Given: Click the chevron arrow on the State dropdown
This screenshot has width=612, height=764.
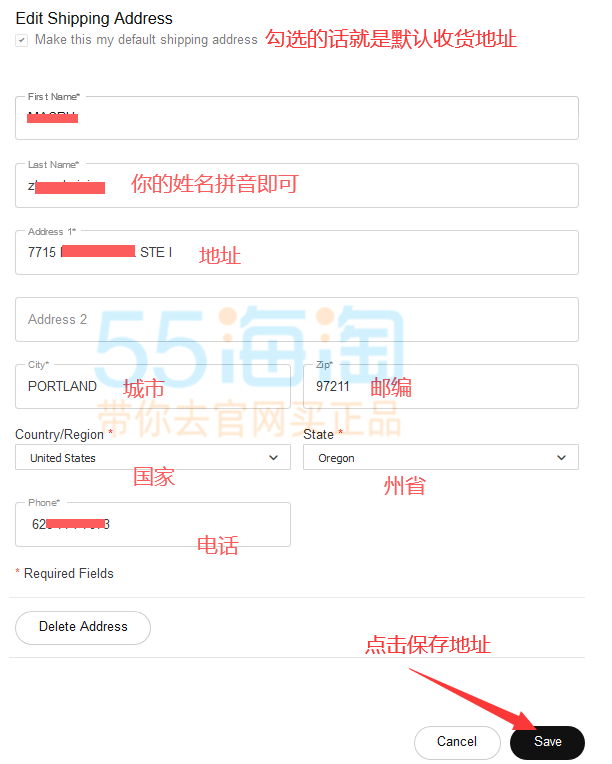Looking at the screenshot, I should click(561, 458).
